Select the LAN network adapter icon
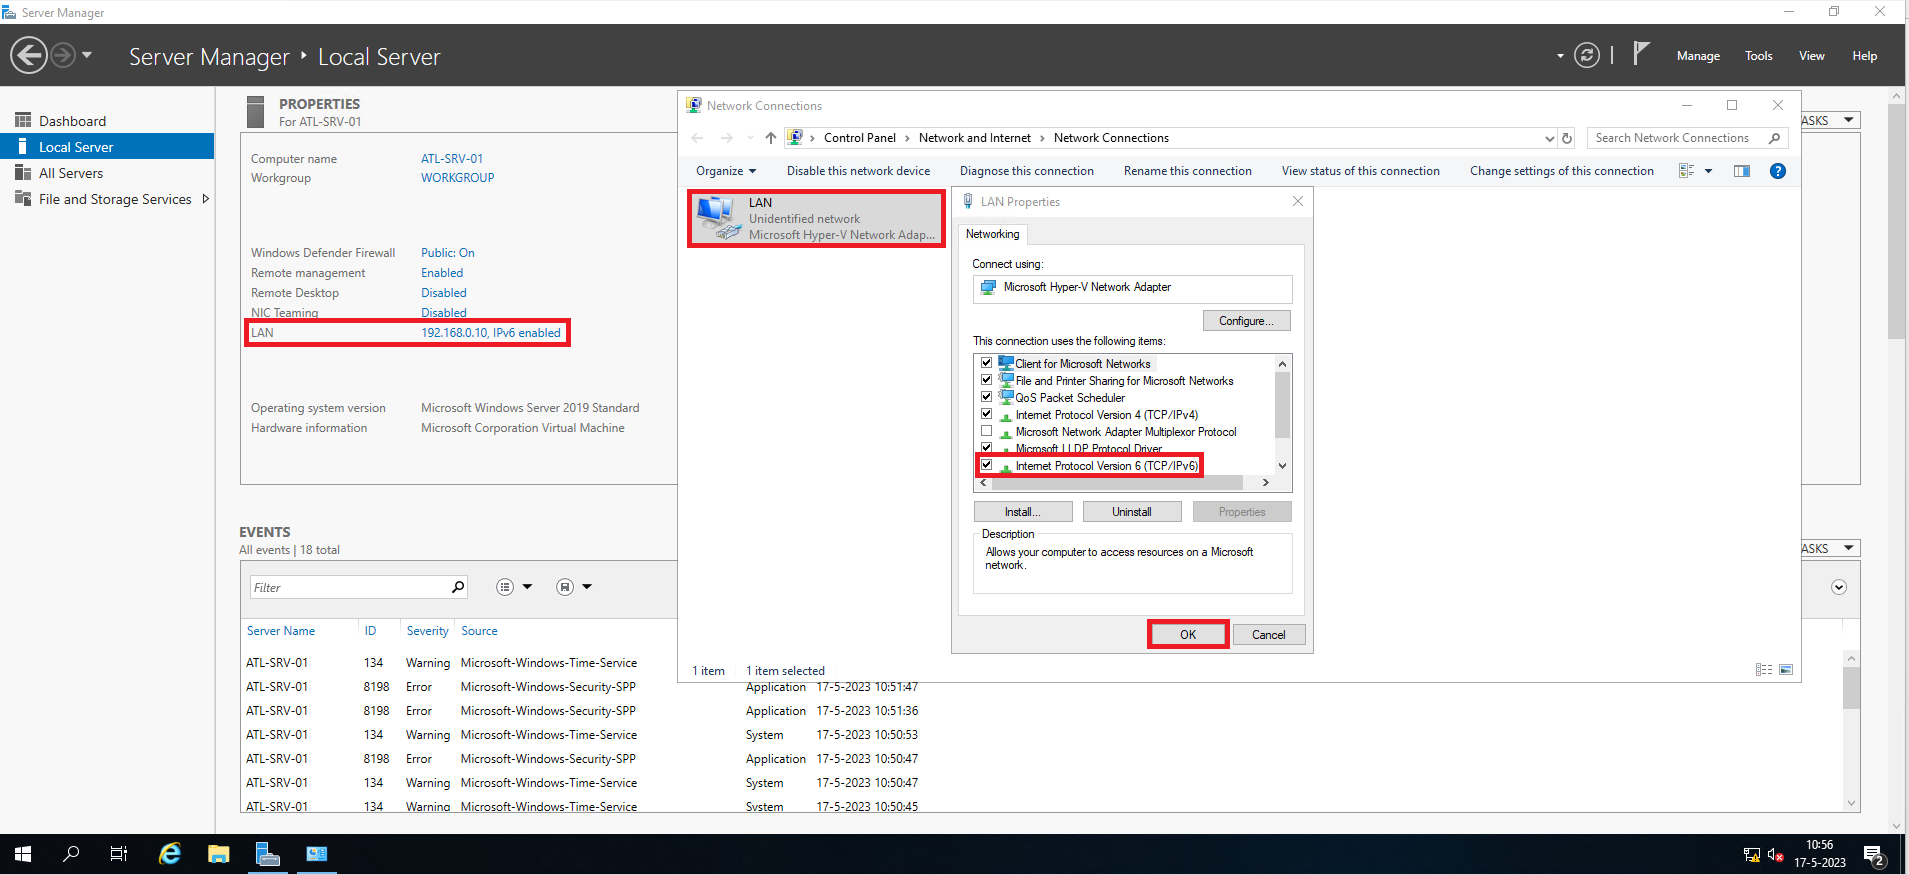Image resolution: width=1909 pixels, height=875 pixels. coord(716,217)
